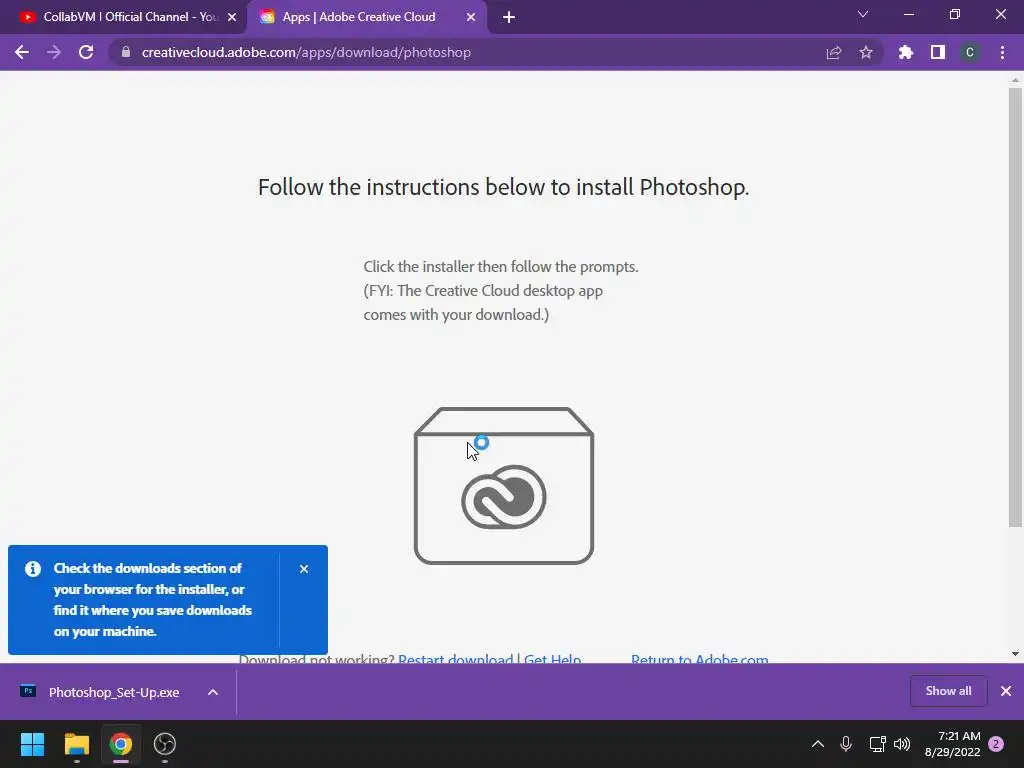1024x768 pixels.
Task: Click text 'Click the installer then follow the prompts.'
Action: 501,266
